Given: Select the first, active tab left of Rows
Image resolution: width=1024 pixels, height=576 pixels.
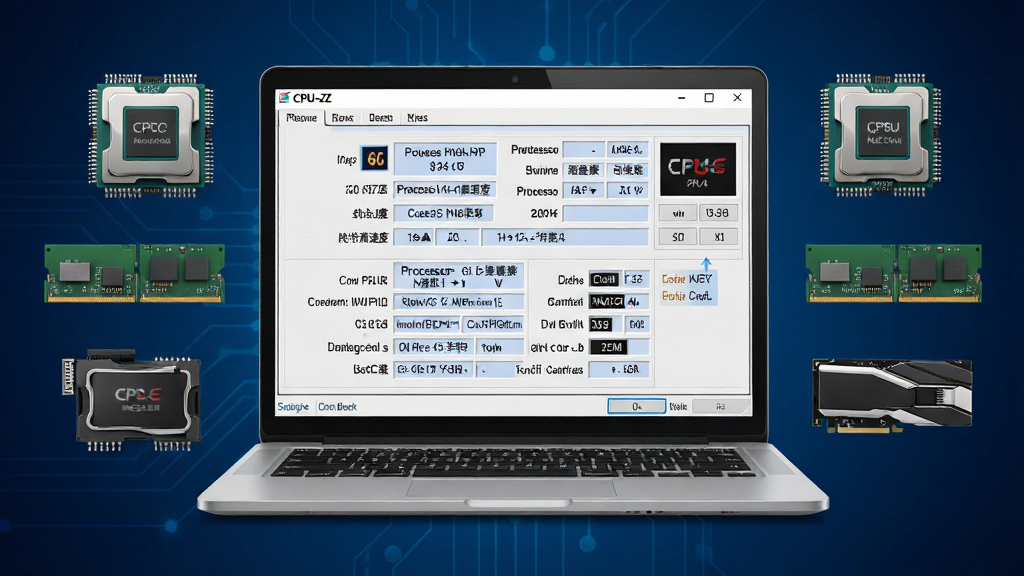Looking at the screenshot, I should point(302,118).
